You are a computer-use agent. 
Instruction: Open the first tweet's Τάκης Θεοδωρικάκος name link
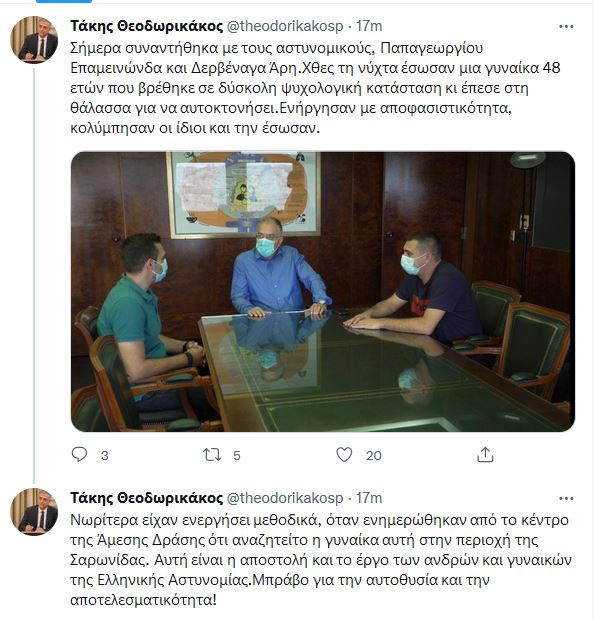[146, 26]
